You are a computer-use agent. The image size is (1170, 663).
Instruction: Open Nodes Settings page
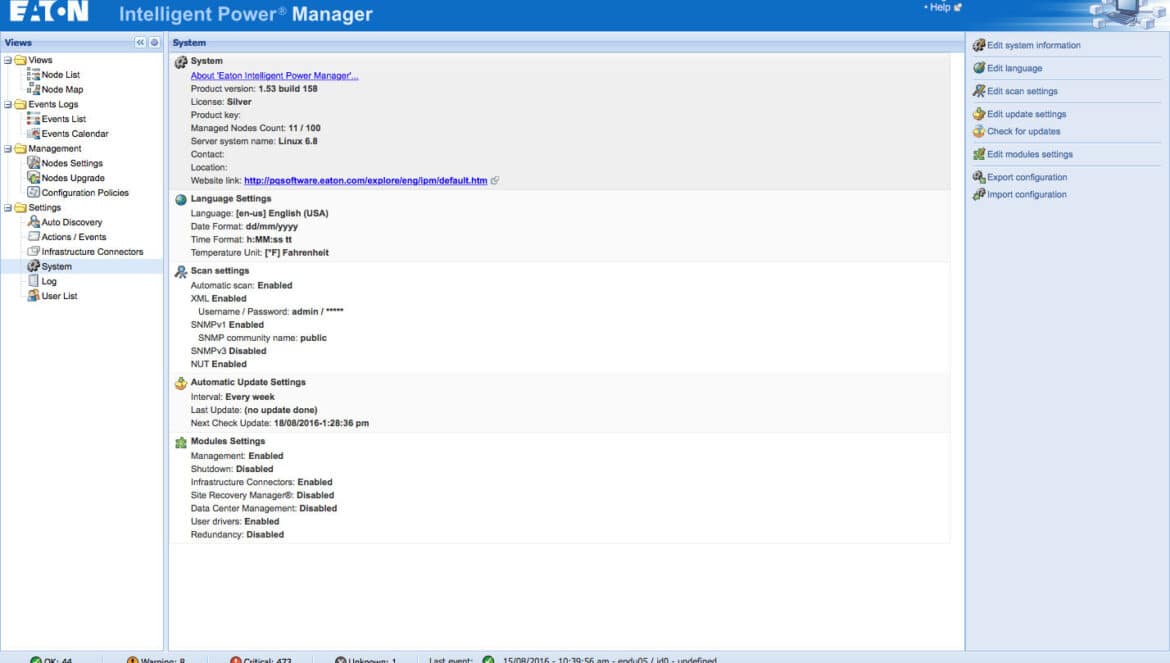[72, 163]
